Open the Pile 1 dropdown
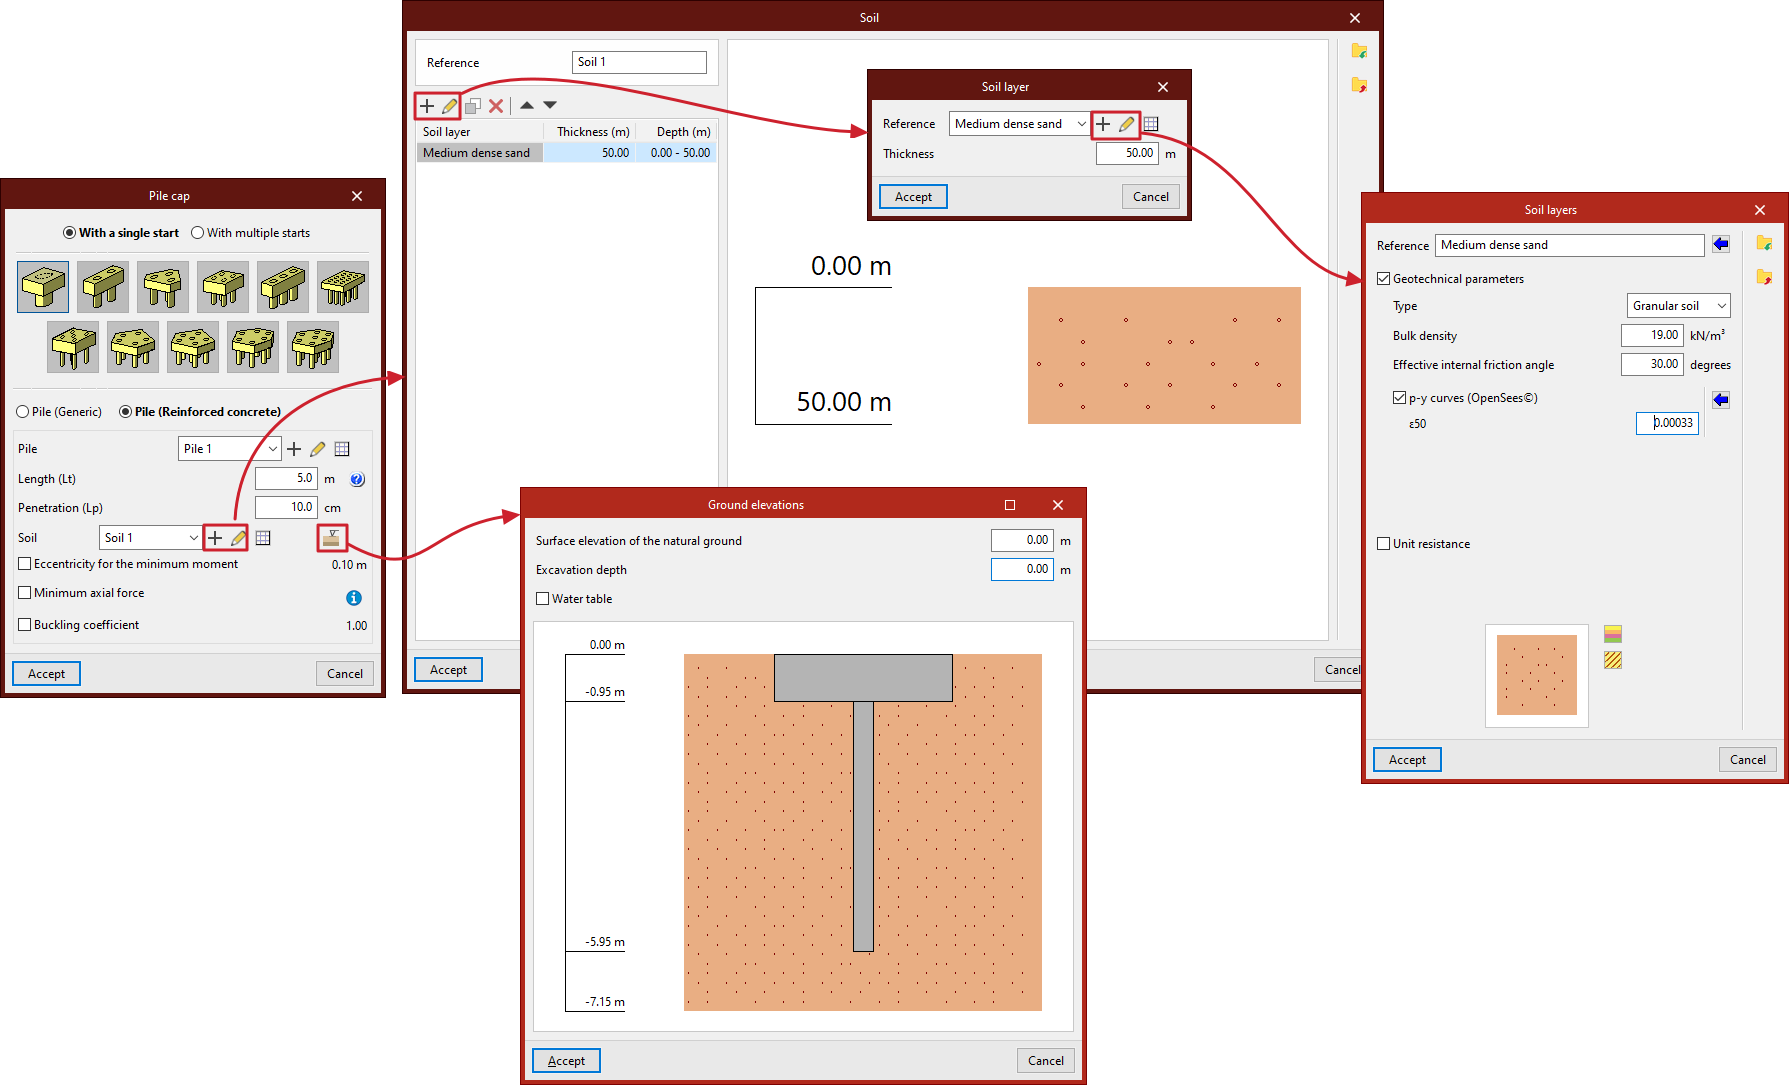The width and height of the screenshot is (1789, 1085). pyautogui.click(x=230, y=449)
